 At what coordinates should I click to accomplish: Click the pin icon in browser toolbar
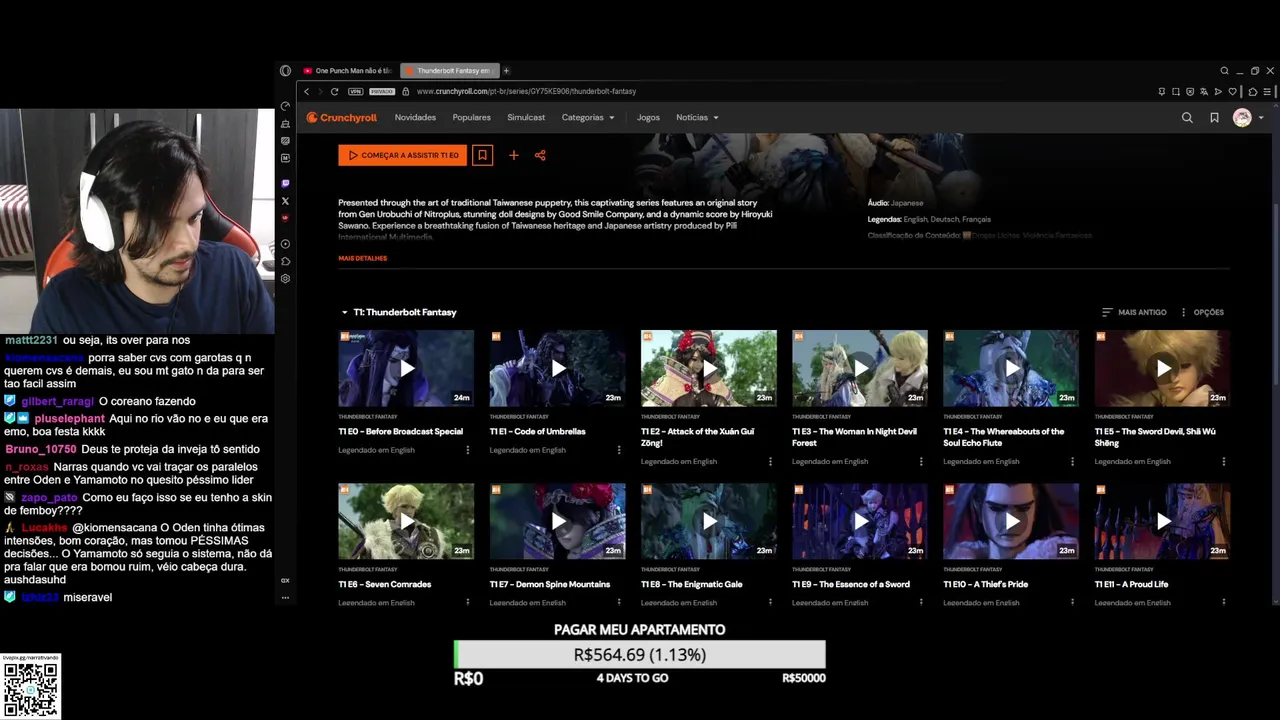1162,91
